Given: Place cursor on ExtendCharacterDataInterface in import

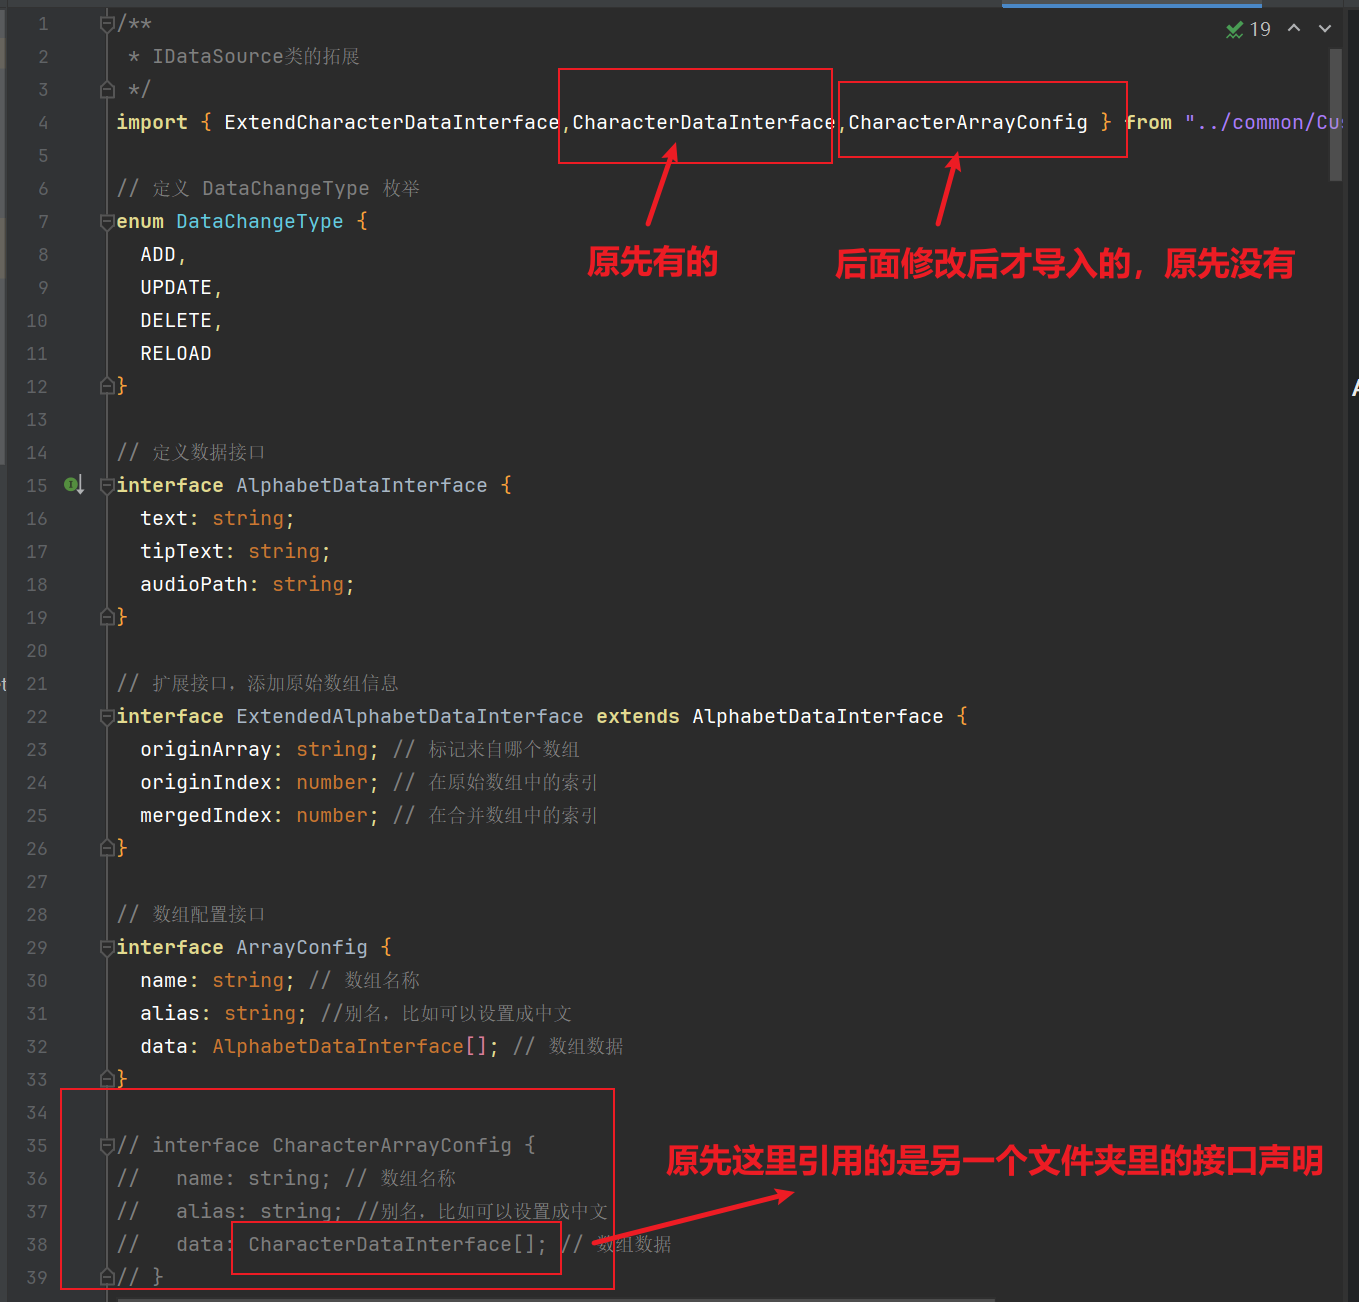Looking at the screenshot, I should pos(391,122).
